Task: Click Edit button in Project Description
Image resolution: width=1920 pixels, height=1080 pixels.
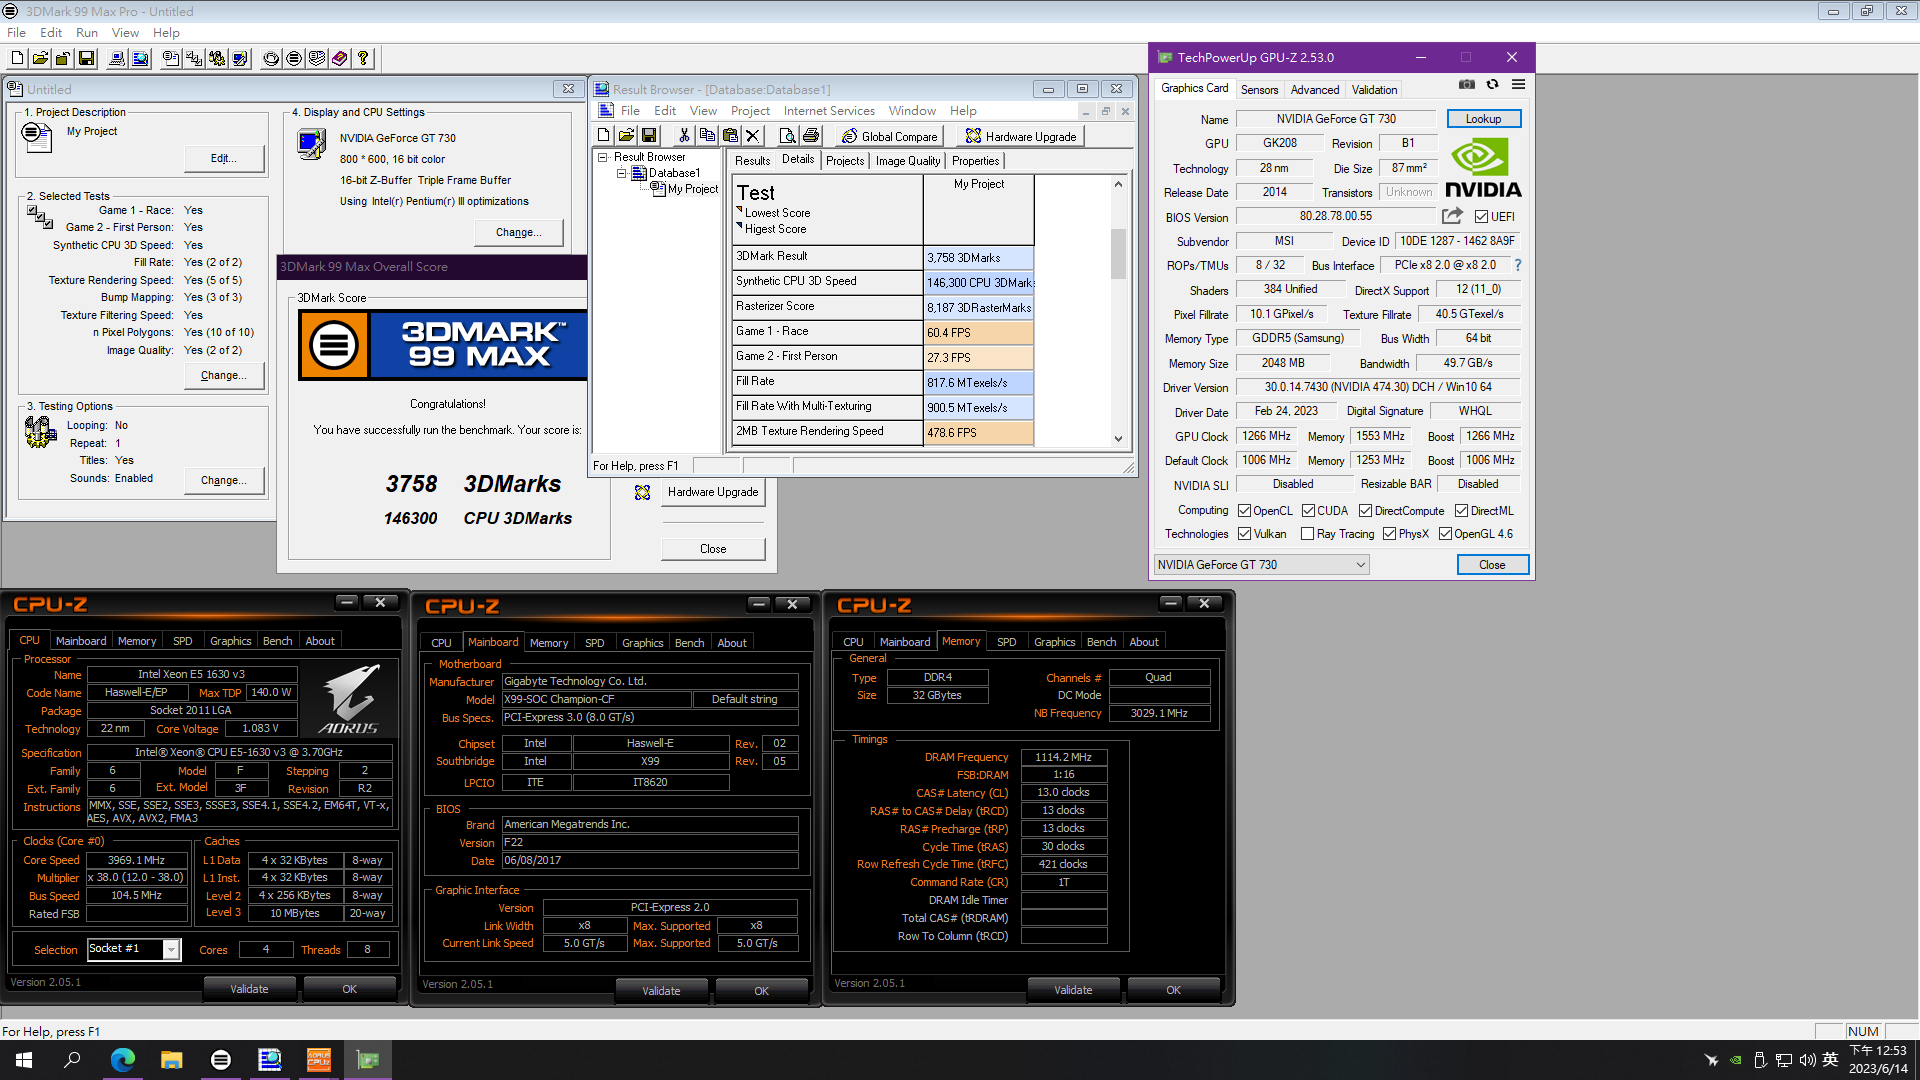Action: pos(224,158)
